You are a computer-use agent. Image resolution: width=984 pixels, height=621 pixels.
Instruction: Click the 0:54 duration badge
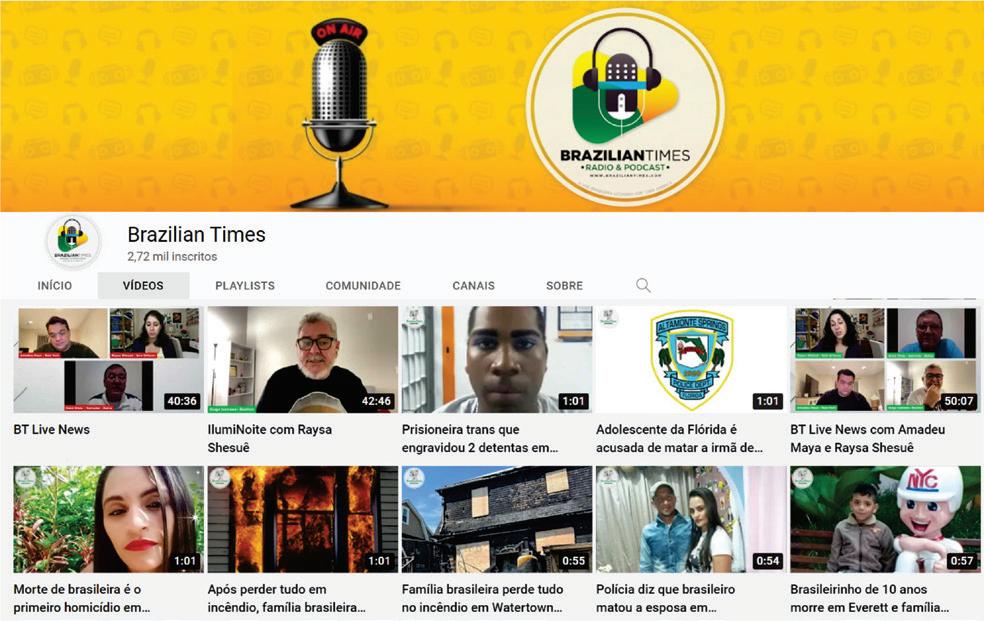click(767, 561)
